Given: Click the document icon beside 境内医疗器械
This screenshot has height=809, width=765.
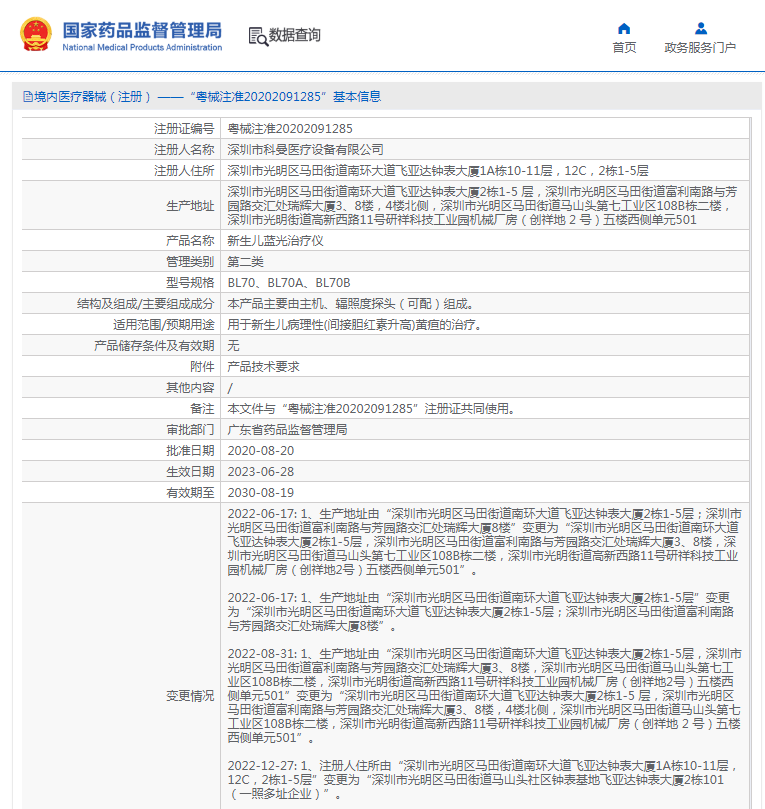Looking at the screenshot, I should coord(28,97).
